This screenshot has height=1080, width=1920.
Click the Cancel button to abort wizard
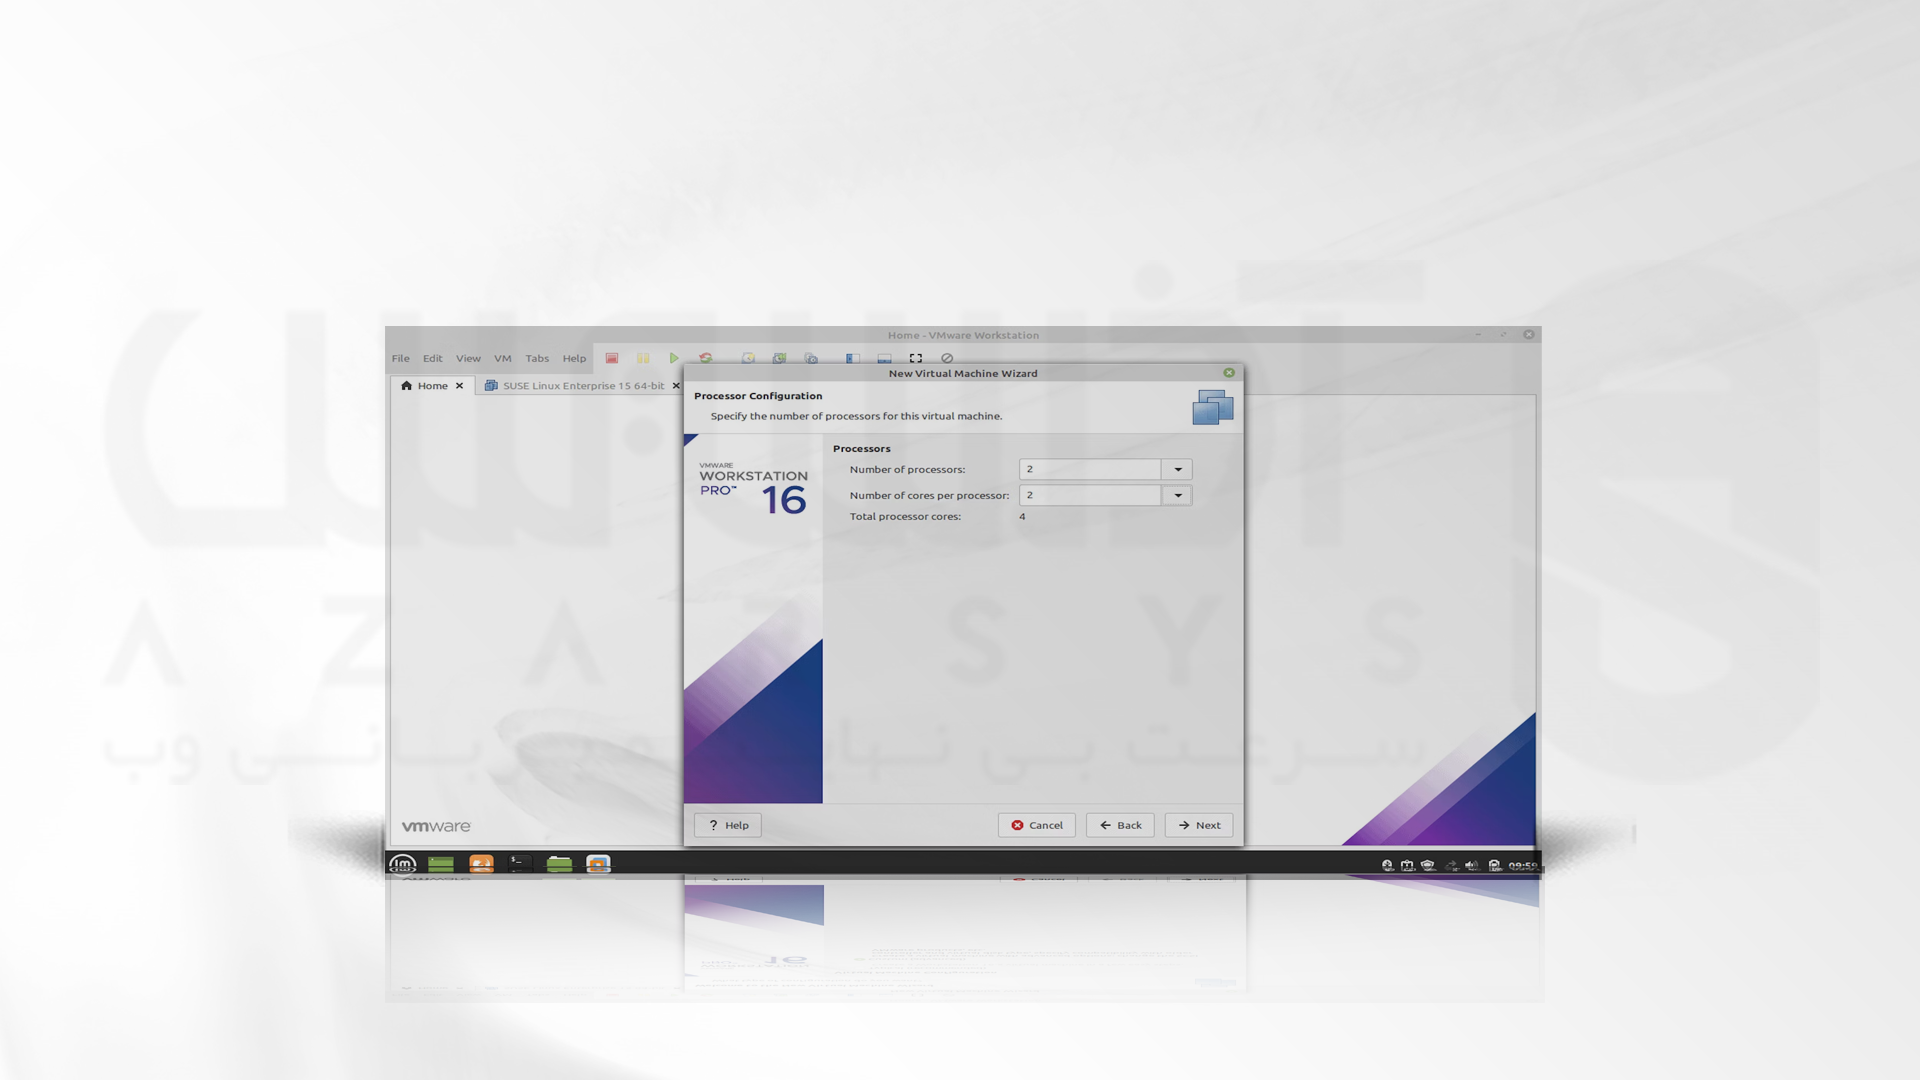1038,824
